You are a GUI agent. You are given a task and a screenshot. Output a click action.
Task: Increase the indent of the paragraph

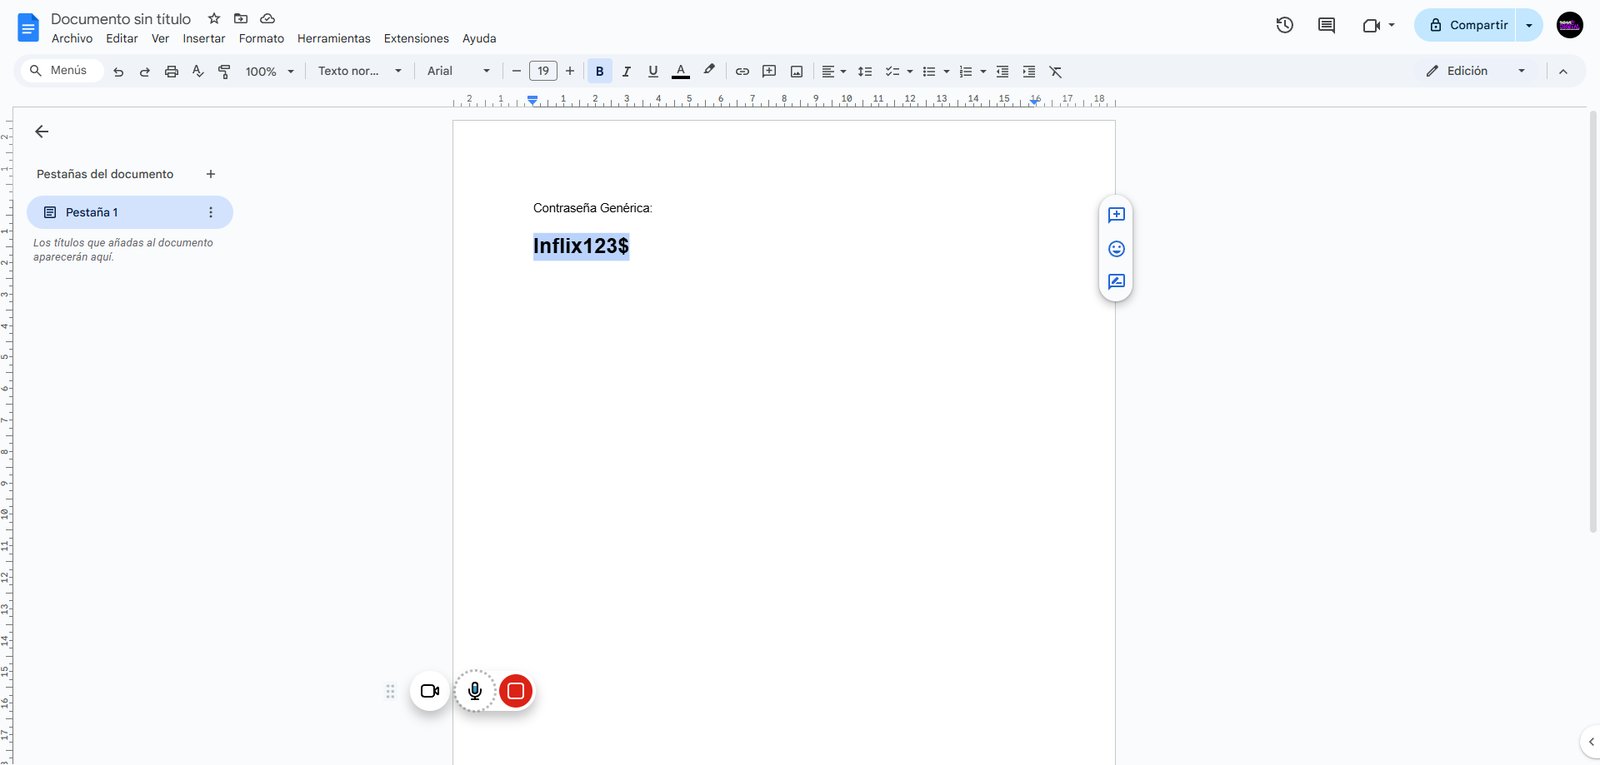(1029, 71)
